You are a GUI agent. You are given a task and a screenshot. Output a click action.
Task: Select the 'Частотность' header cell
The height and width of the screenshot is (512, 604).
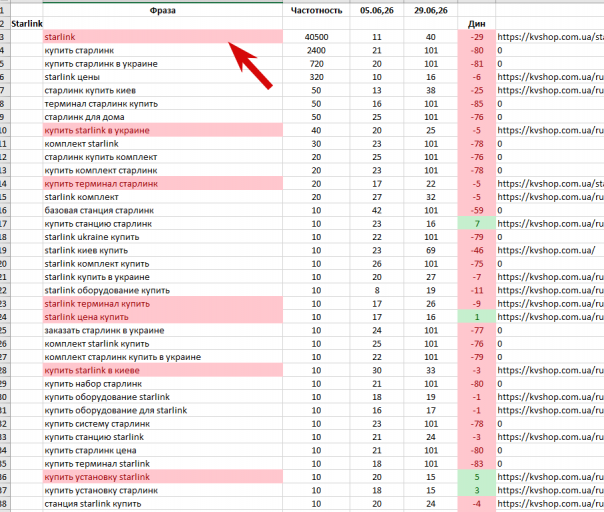(x=316, y=10)
